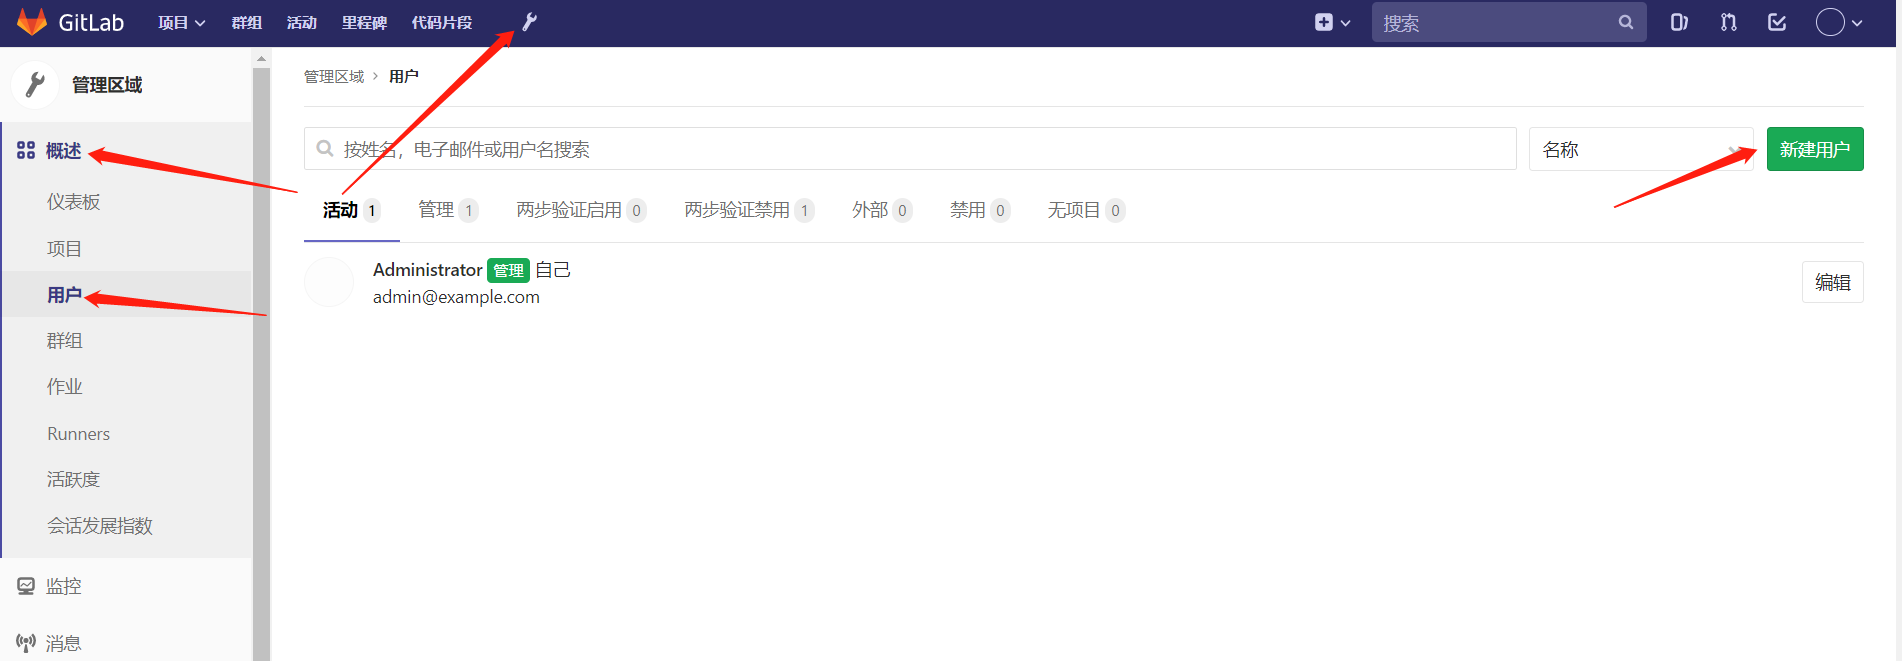The width and height of the screenshot is (1902, 661).
Task: Select 项目 in sidebar
Action: [64, 248]
